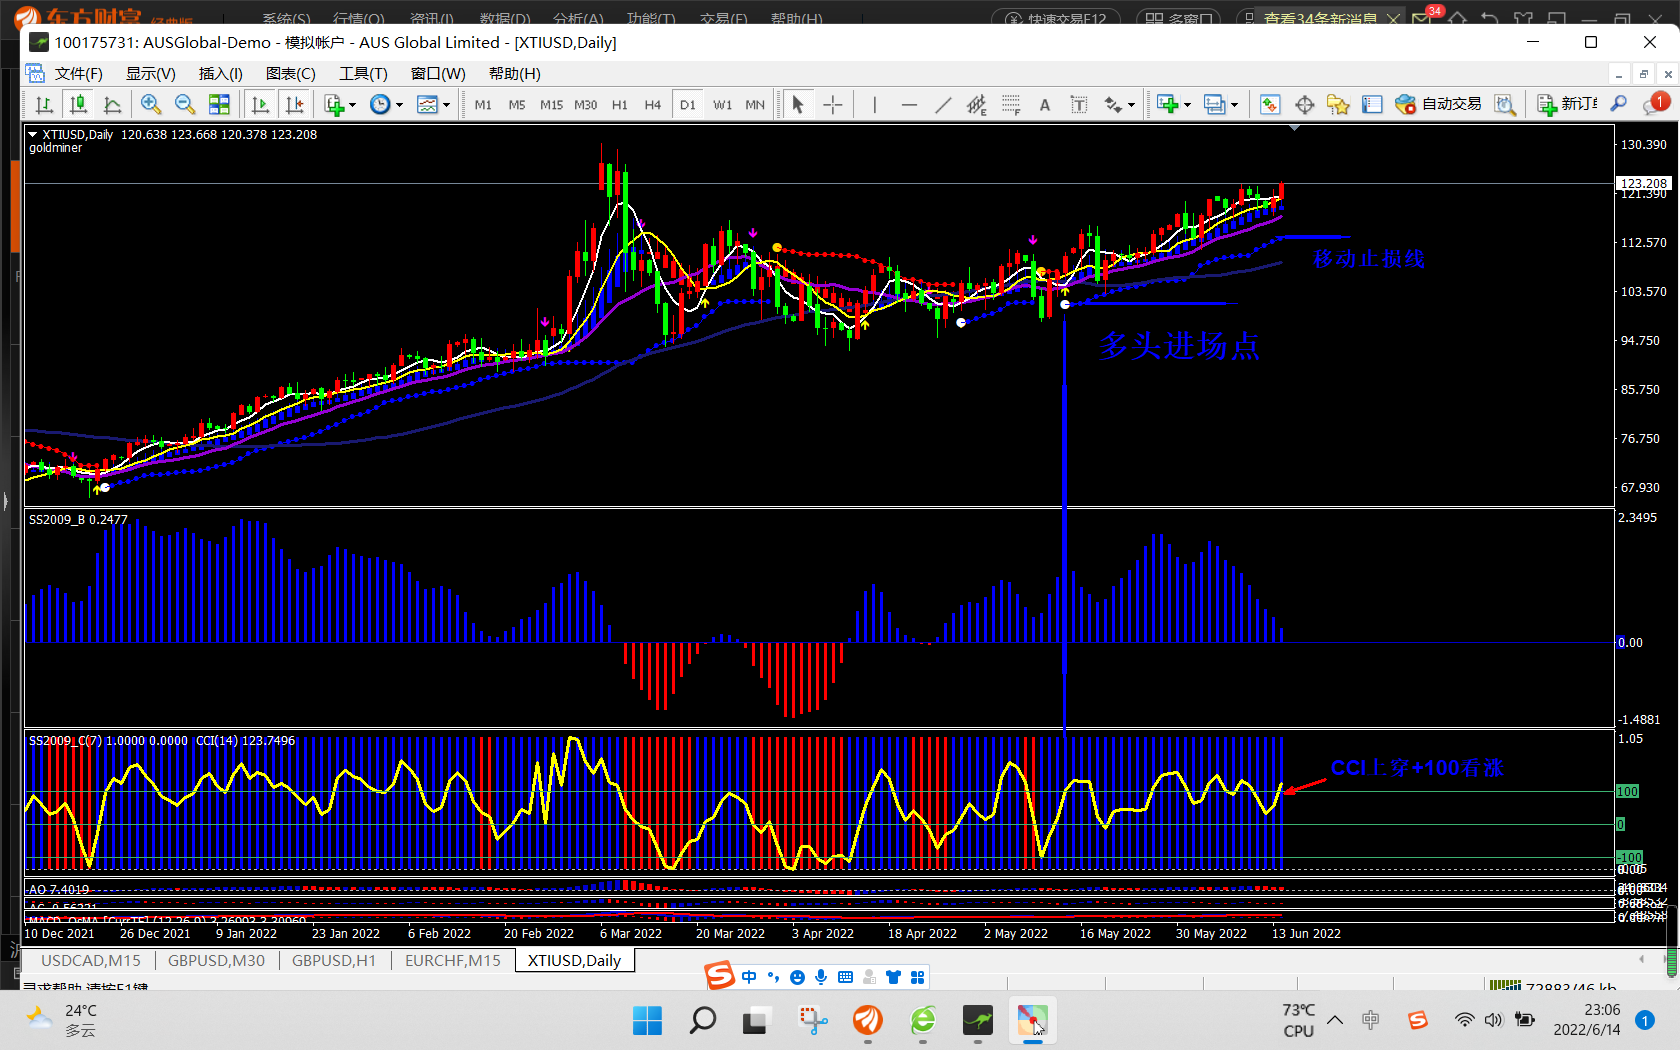
Task: Draw a horizontal line
Action: [909, 104]
